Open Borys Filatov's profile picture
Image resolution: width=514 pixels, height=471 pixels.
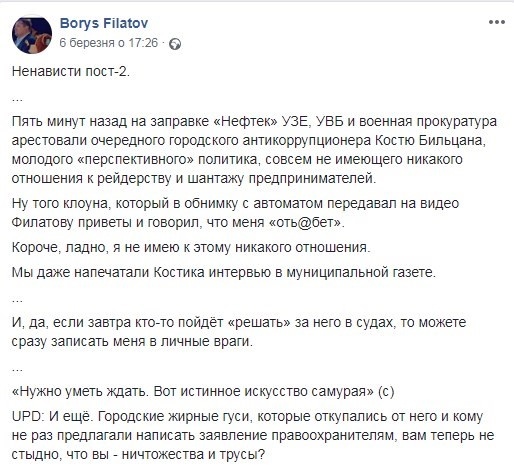tap(32, 34)
